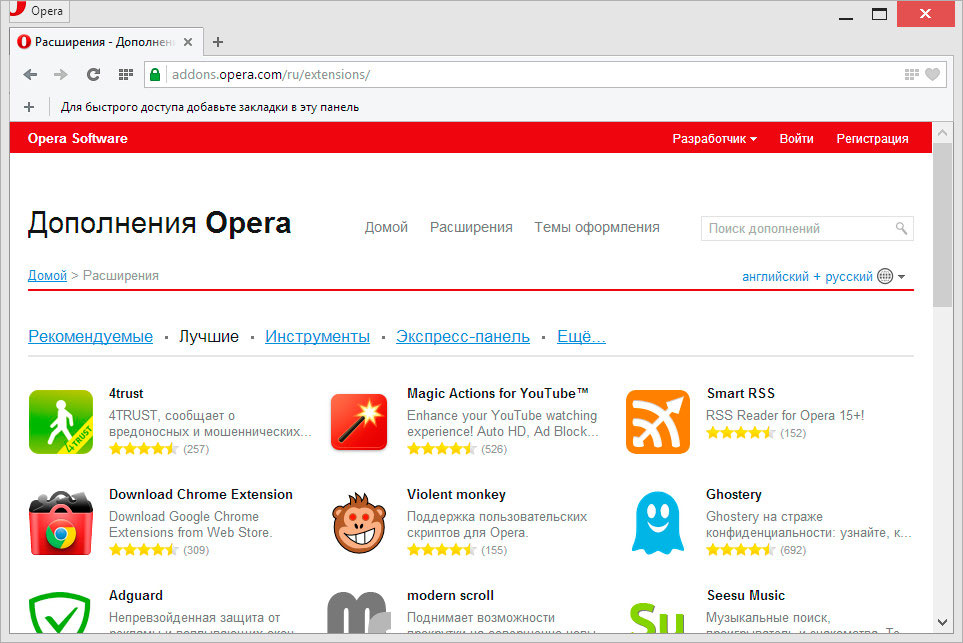Open Темы оформления in main navigation
This screenshot has height=643, width=963.
point(597,227)
